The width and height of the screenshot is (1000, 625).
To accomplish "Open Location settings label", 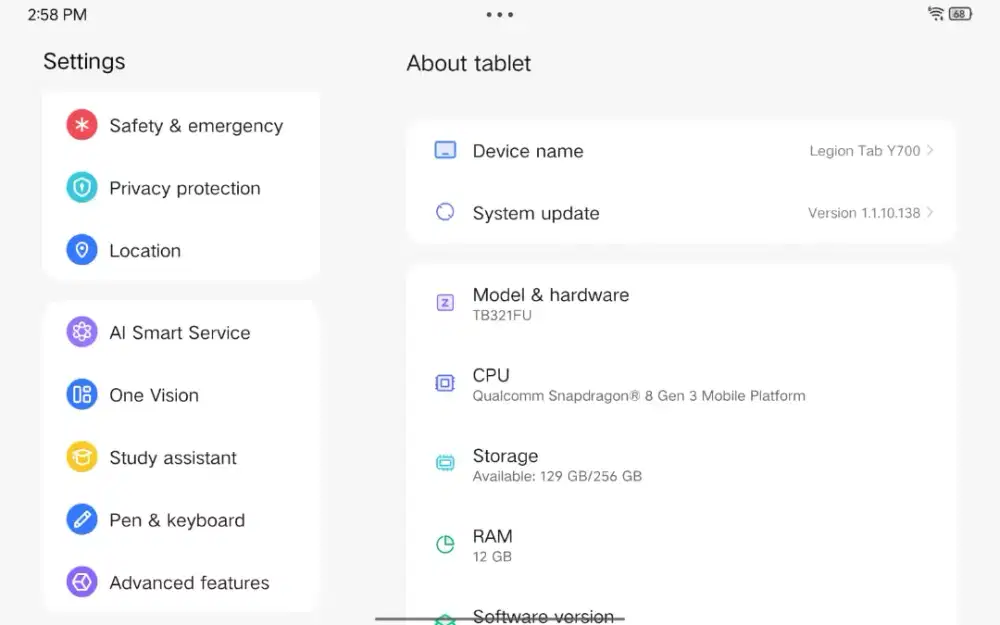I will [x=145, y=251].
